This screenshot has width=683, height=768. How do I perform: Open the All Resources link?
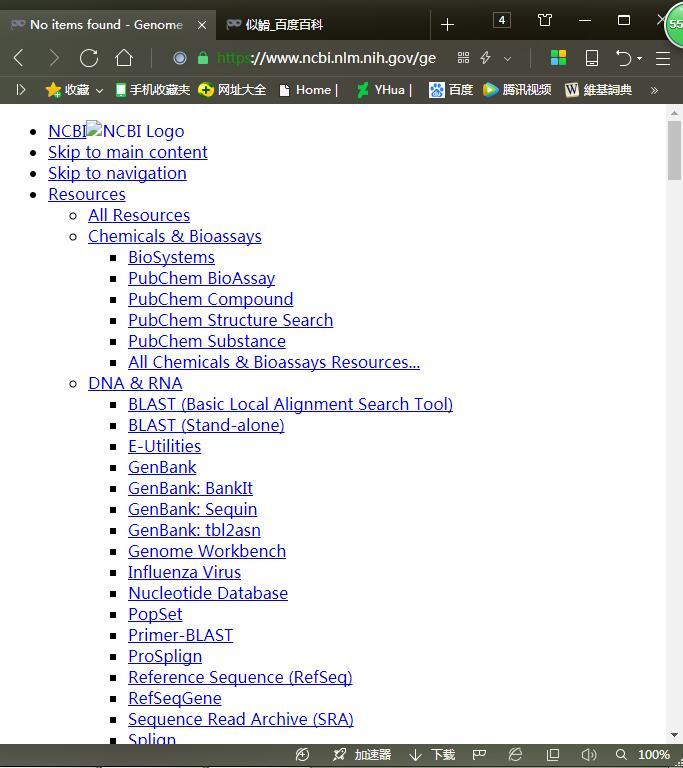point(139,216)
